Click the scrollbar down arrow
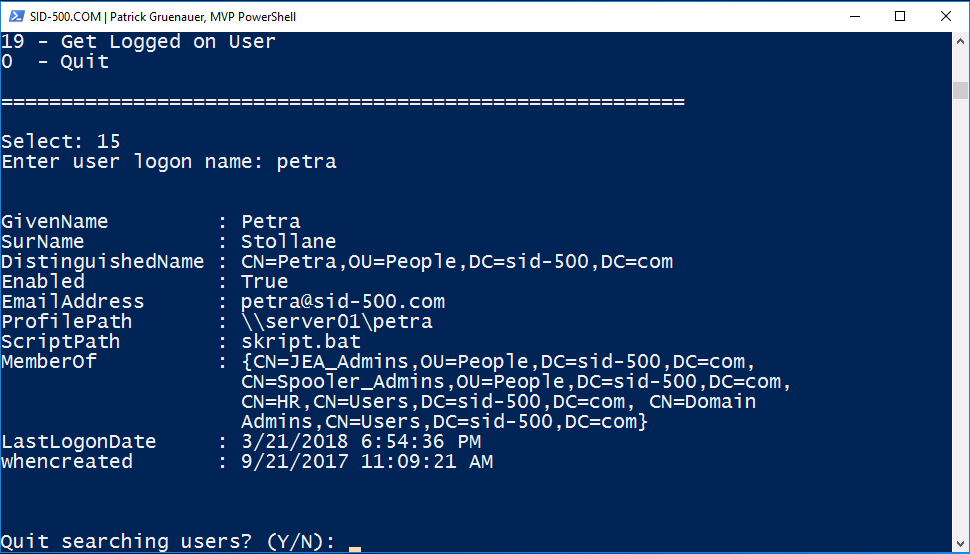 [960, 543]
